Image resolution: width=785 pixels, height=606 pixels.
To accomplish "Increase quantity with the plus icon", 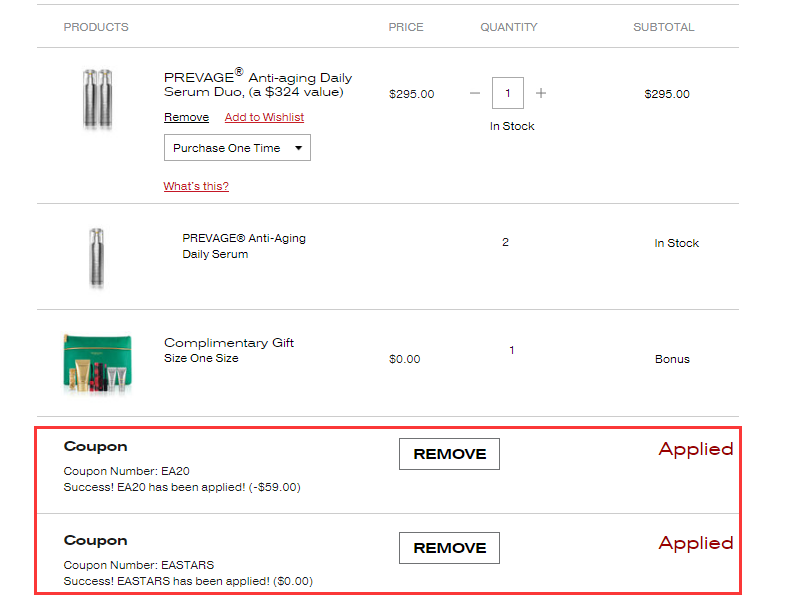I will tap(541, 94).
